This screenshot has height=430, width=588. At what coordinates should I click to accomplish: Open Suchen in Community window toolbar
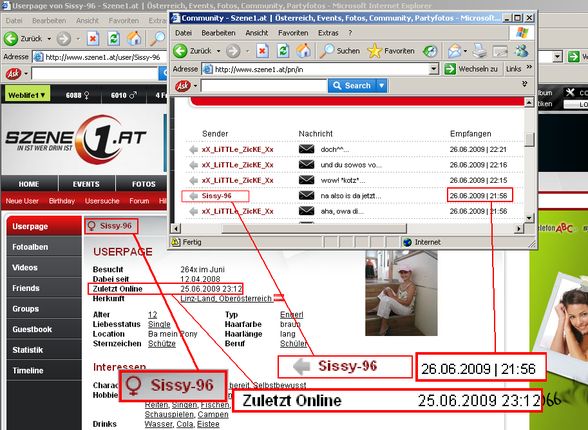(x=340, y=51)
